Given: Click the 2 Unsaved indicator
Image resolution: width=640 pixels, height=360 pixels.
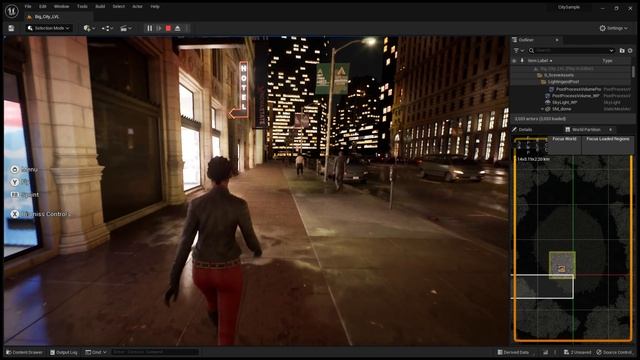Looking at the screenshot, I should coord(577,352).
